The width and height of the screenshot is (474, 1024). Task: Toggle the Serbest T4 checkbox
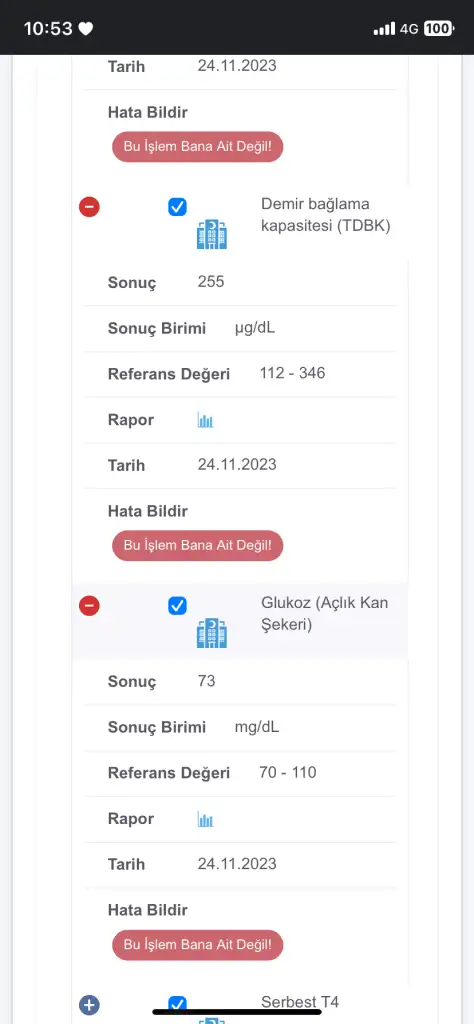177,1004
